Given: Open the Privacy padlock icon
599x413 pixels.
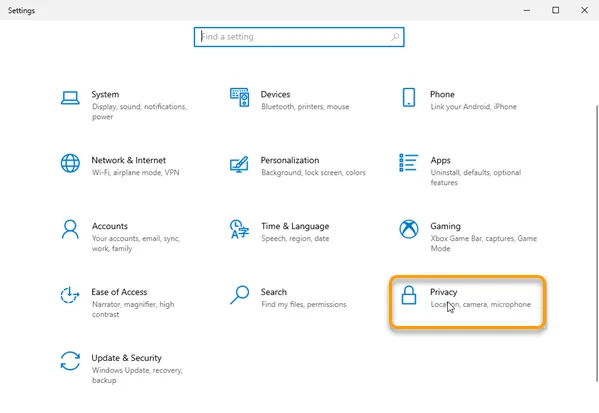Looking at the screenshot, I should 409,295.
